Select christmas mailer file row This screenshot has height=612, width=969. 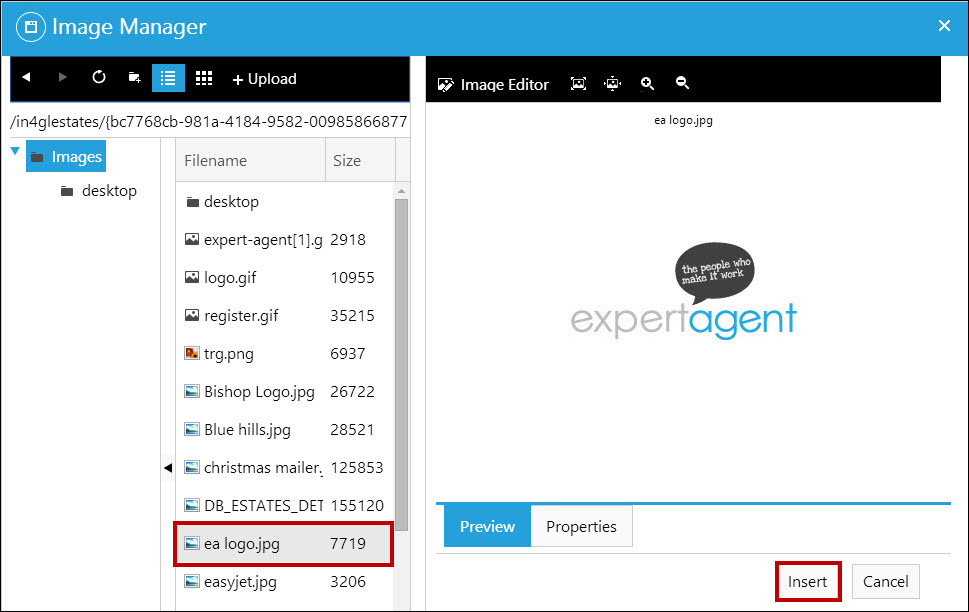[284, 468]
